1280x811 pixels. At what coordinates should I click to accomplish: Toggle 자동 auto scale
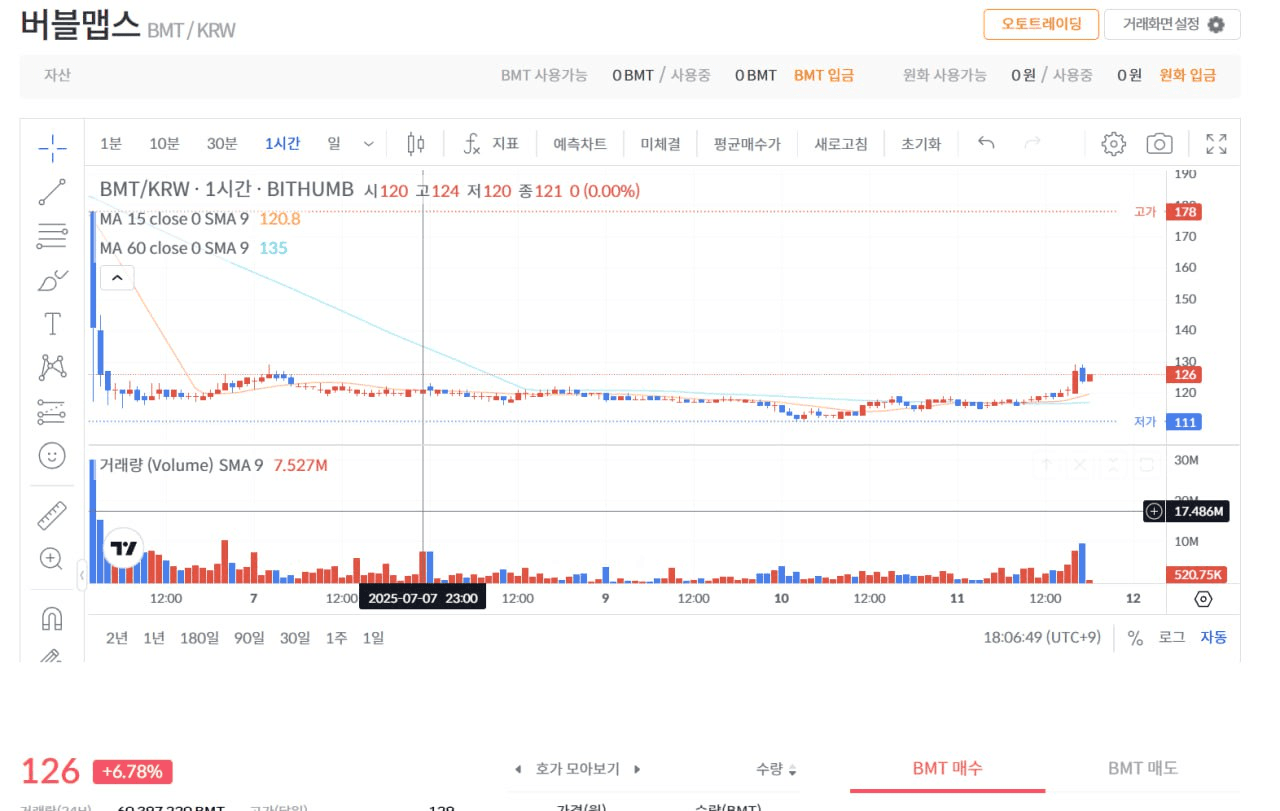[x=1213, y=637]
